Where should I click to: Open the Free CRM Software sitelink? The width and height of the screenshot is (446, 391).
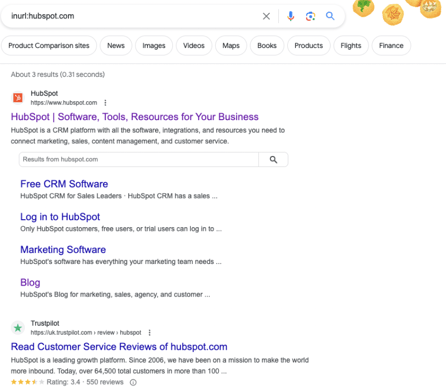tap(64, 184)
